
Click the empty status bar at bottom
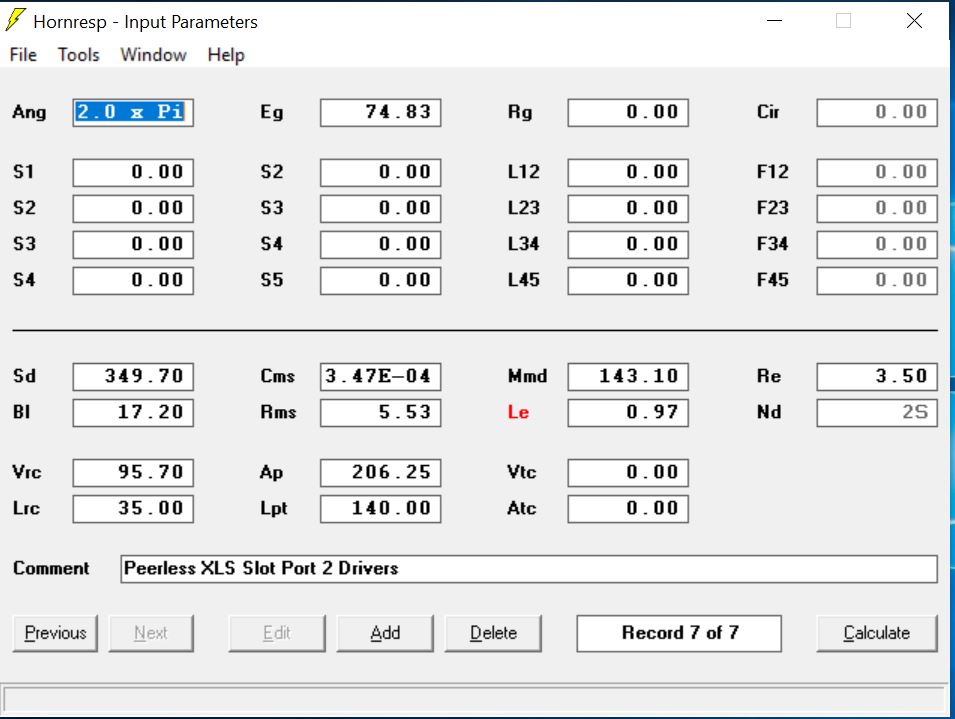tap(474, 699)
